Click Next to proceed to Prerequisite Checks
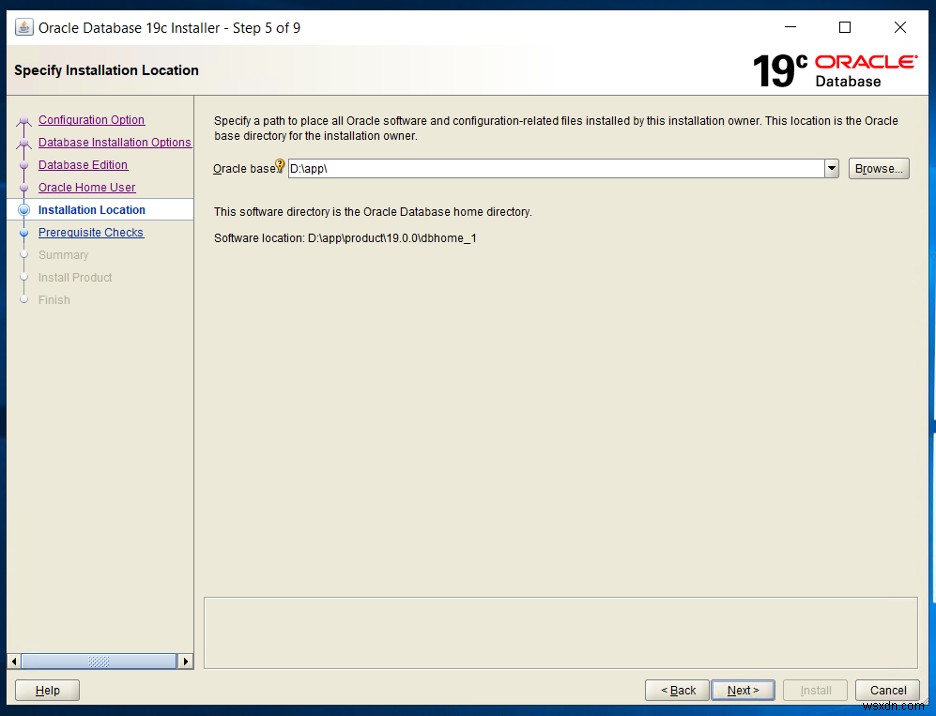This screenshot has width=936, height=716. pyautogui.click(x=742, y=690)
